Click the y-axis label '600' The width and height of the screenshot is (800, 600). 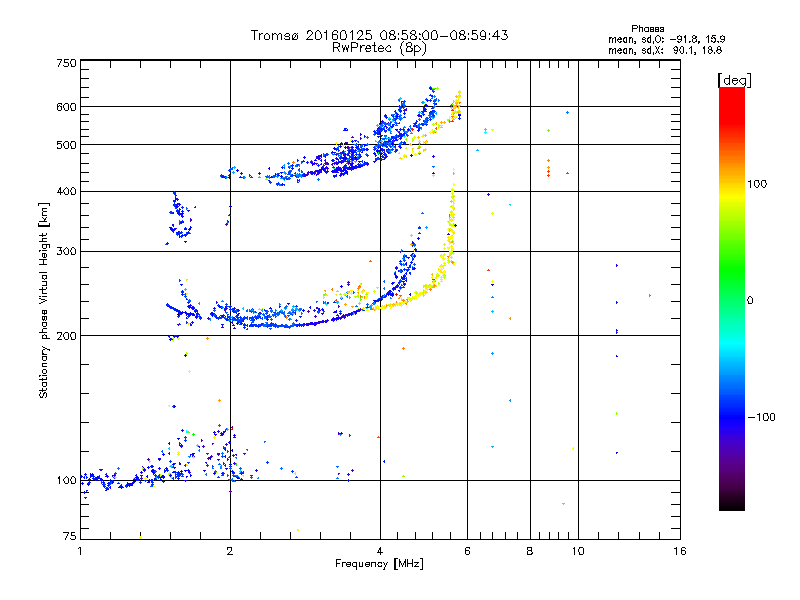coord(66,107)
